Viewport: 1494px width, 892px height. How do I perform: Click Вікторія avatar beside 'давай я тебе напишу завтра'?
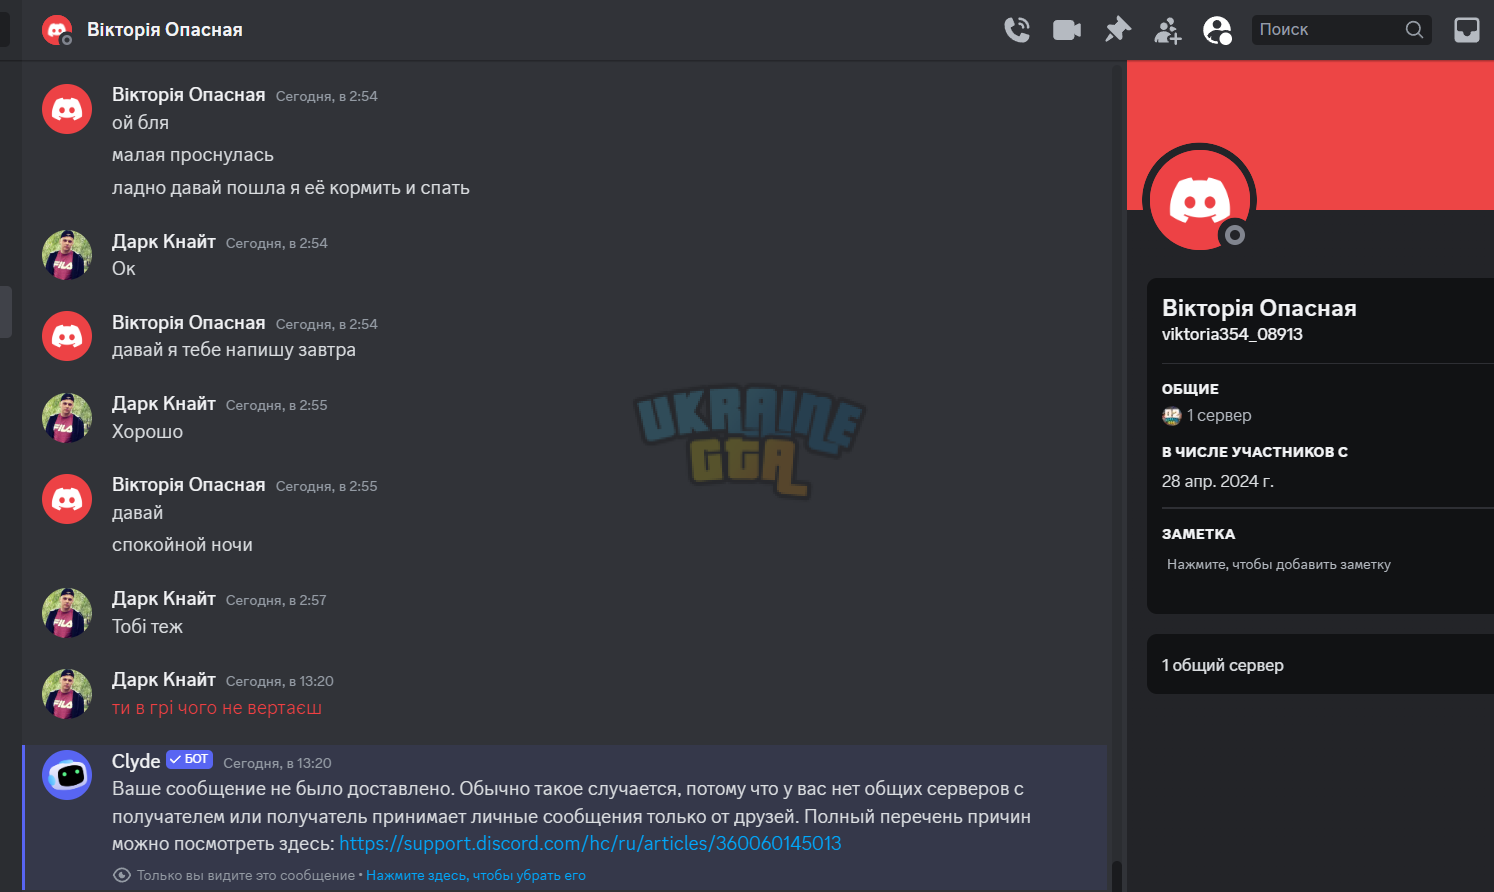67,336
